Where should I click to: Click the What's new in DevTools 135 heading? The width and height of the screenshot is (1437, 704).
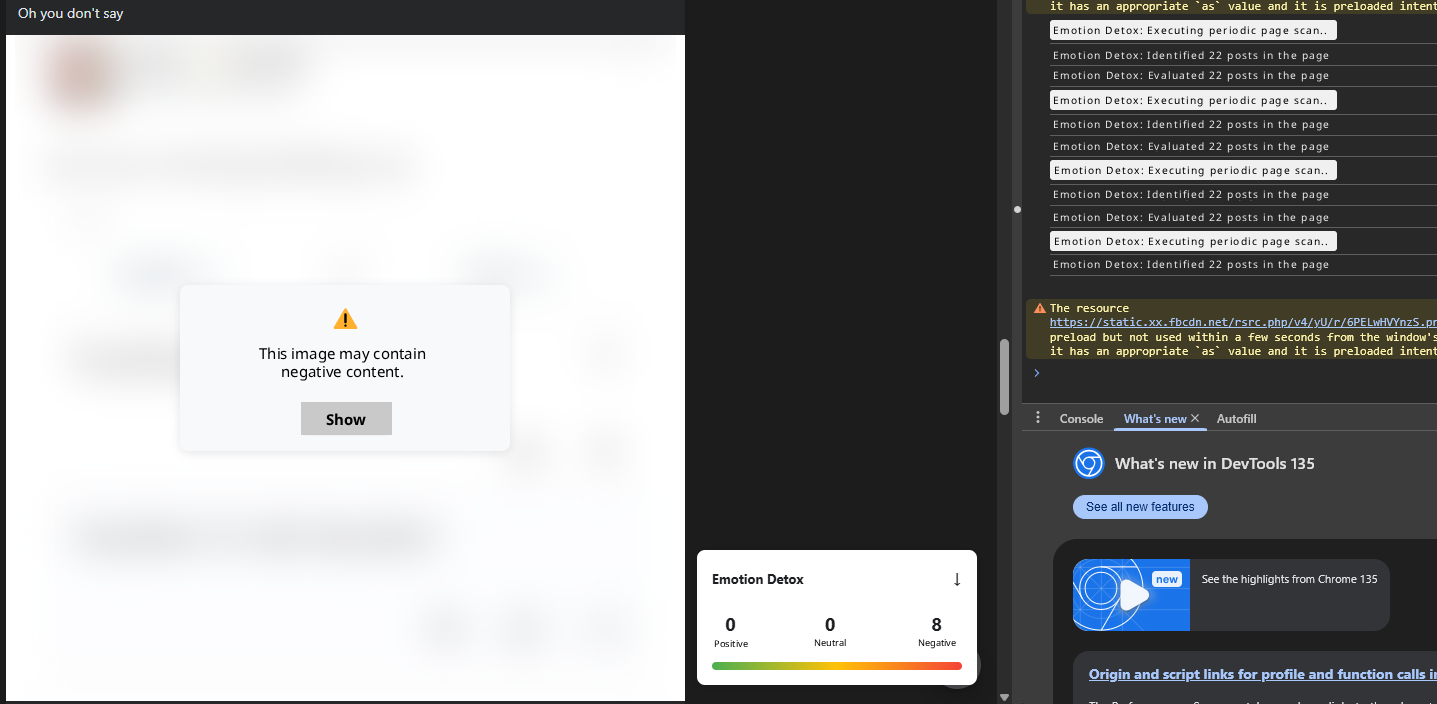[1215, 463]
